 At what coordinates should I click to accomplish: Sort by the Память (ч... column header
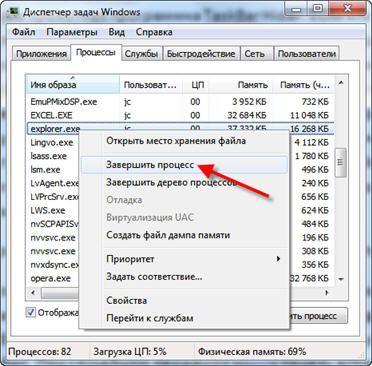[x=304, y=85]
